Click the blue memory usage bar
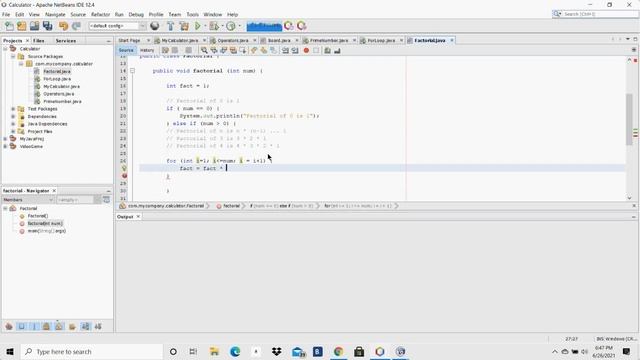Image resolution: width=640 pixels, height=360 pixels. pyautogui.click(x=264, y=26)
